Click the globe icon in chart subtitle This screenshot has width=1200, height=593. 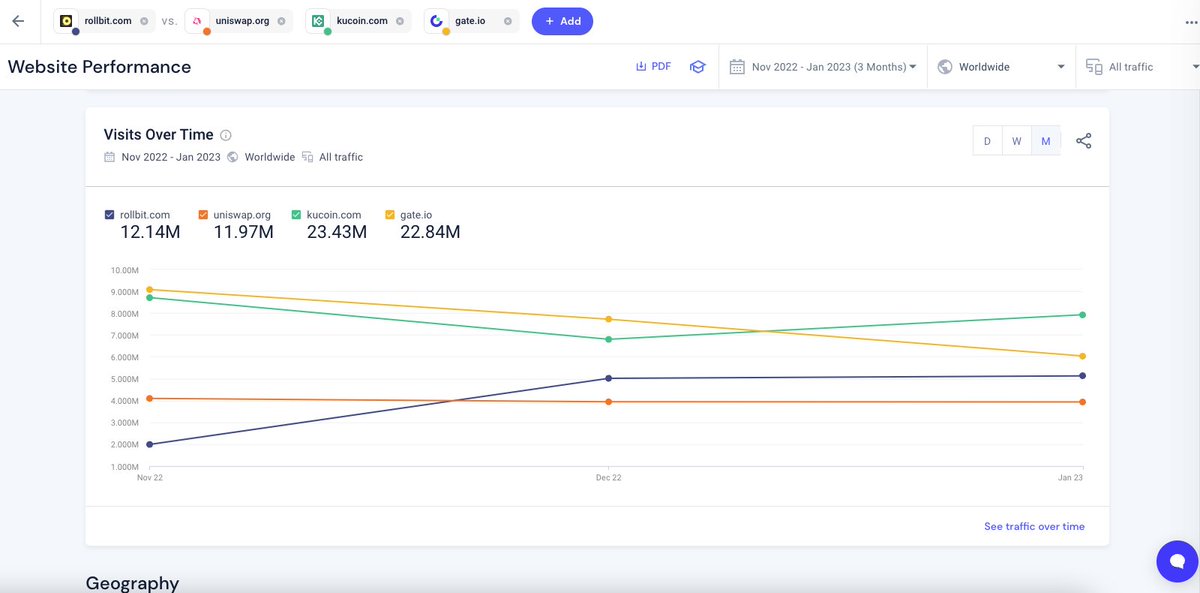pos(233,157)
